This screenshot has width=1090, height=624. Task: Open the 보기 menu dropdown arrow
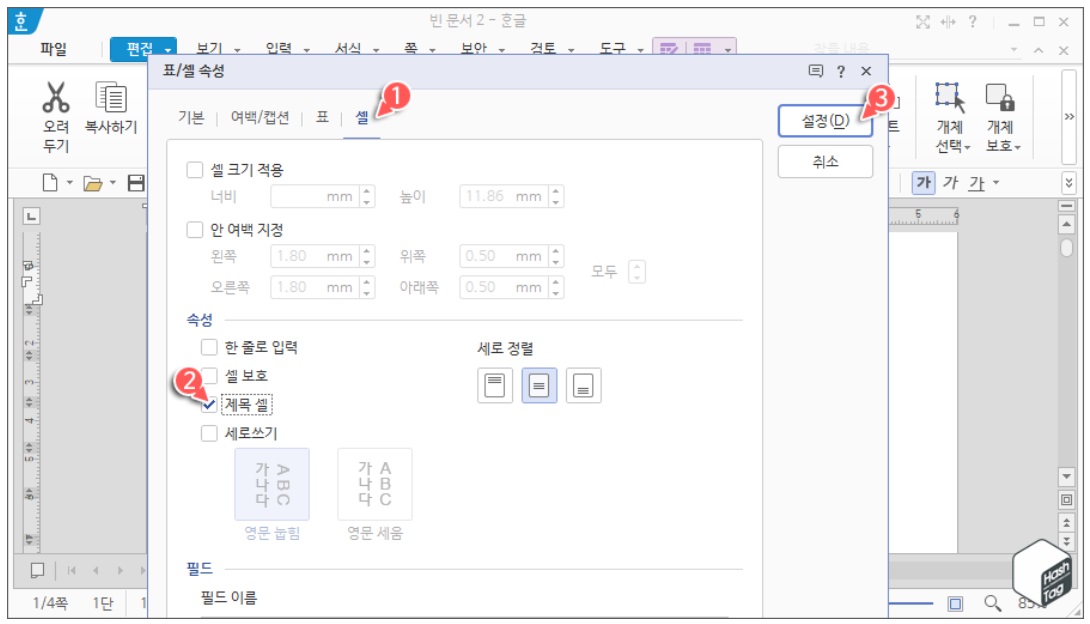(x=237, y=50)
